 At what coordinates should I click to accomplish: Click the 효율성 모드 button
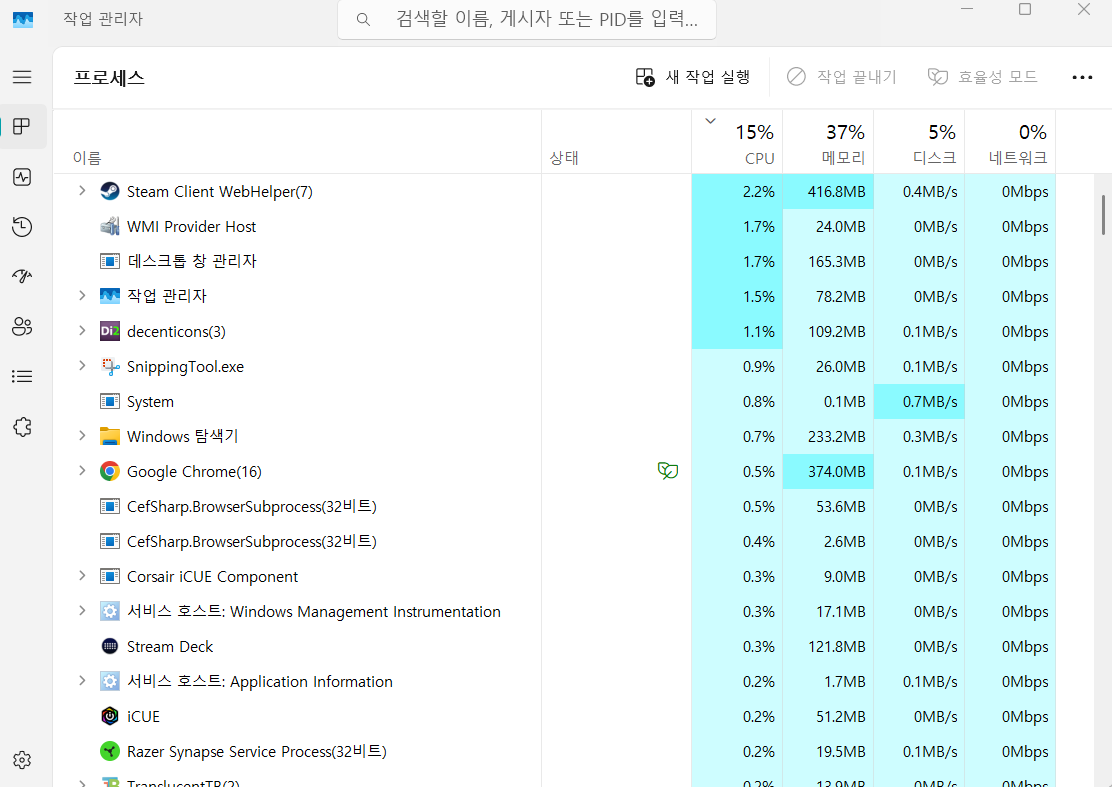983,77
